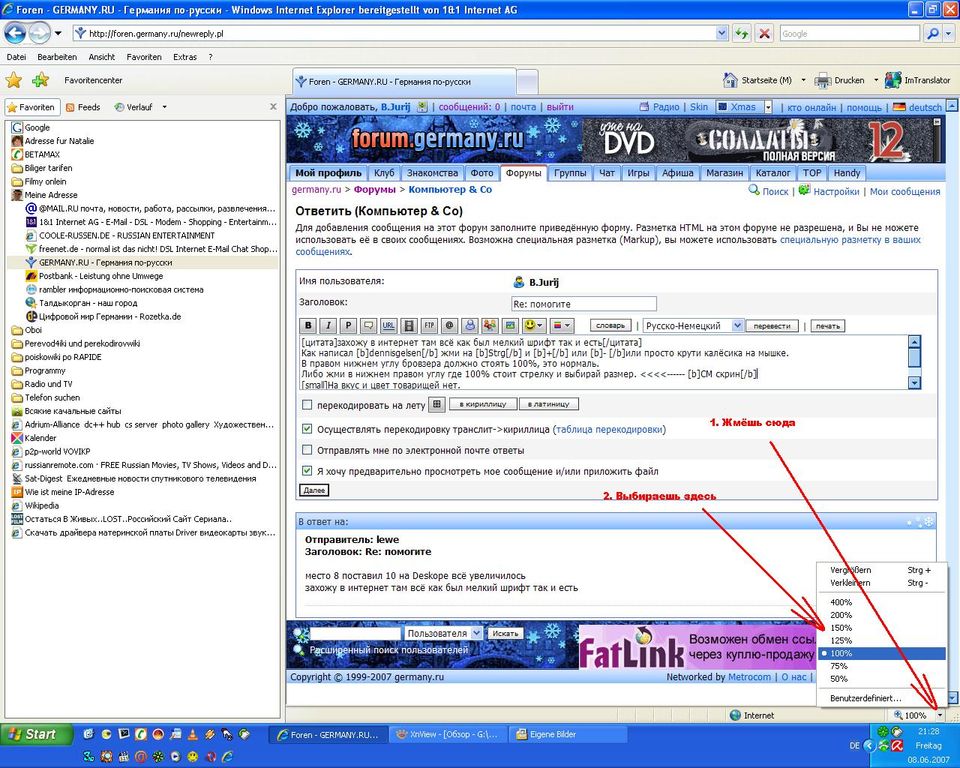Close the Favoriten sidebar panel

(x=273, y=107)
